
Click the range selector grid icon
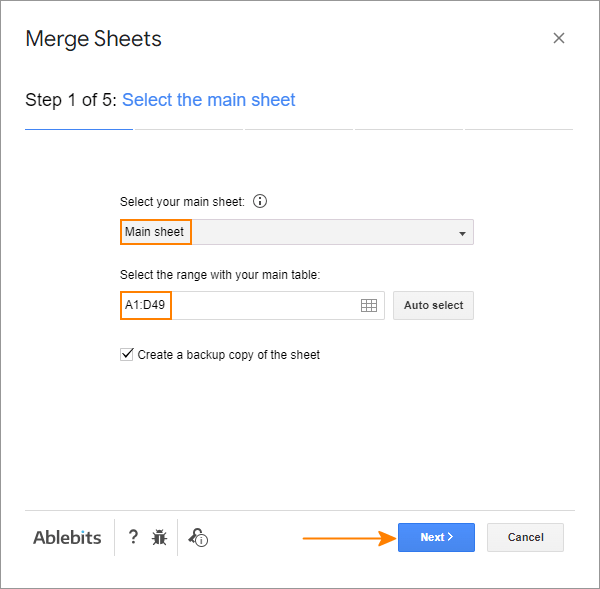(x=369, y=305)
